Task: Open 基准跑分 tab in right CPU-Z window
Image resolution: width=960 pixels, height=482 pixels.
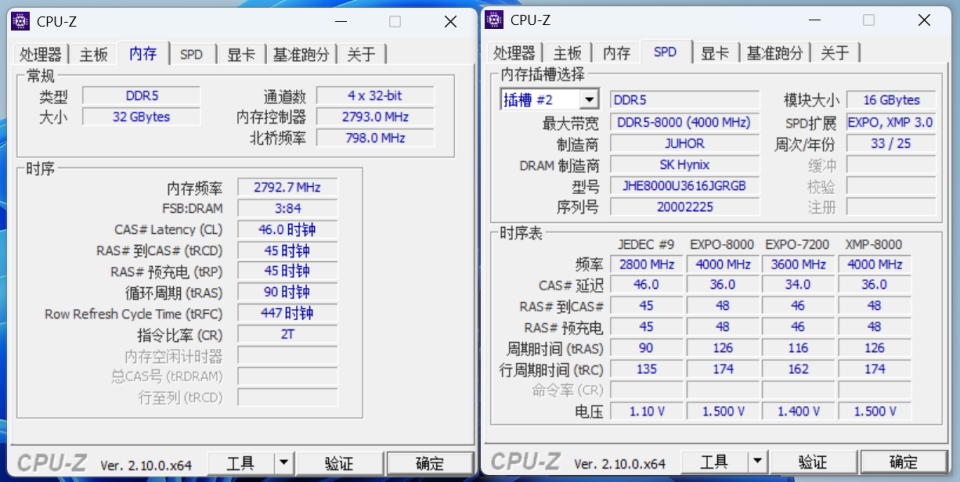Action: (775, 53)
